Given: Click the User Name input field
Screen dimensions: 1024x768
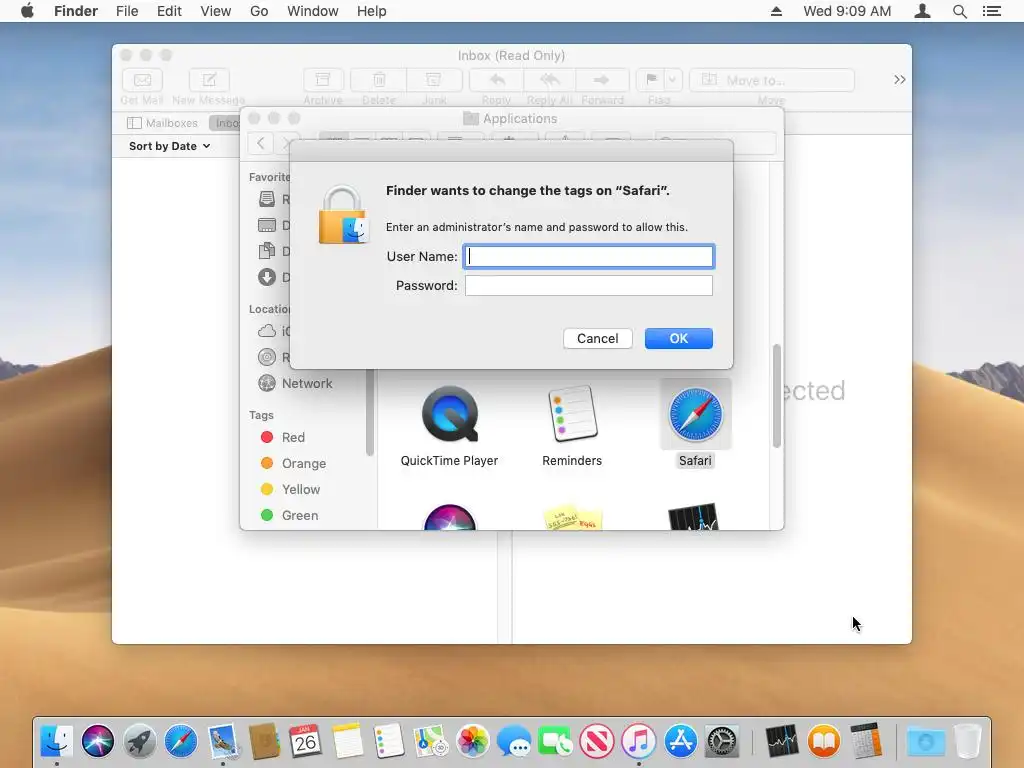Looking at the screenshot, I should tap(588, 257).
